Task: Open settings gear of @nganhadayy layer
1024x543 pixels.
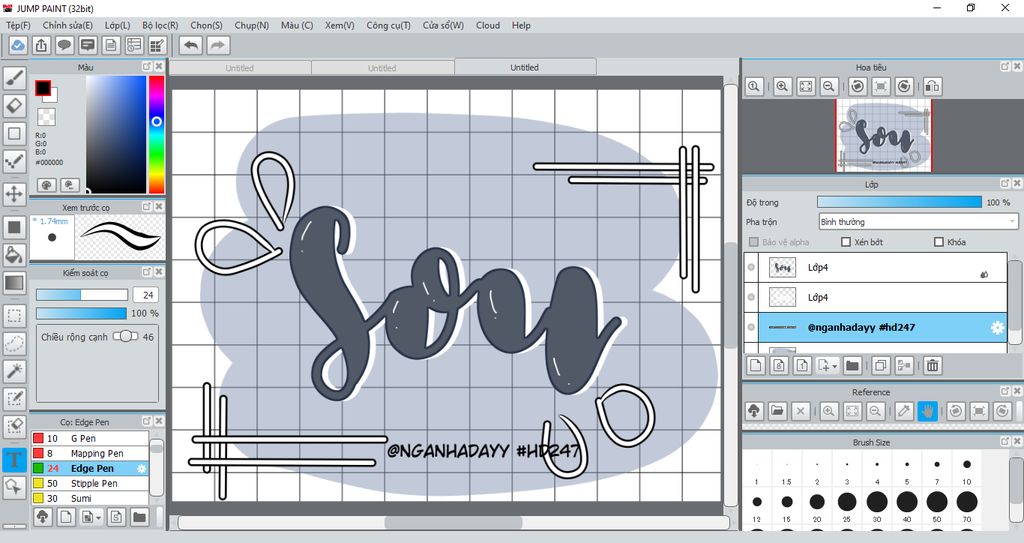Action: [x=997, y=327]
